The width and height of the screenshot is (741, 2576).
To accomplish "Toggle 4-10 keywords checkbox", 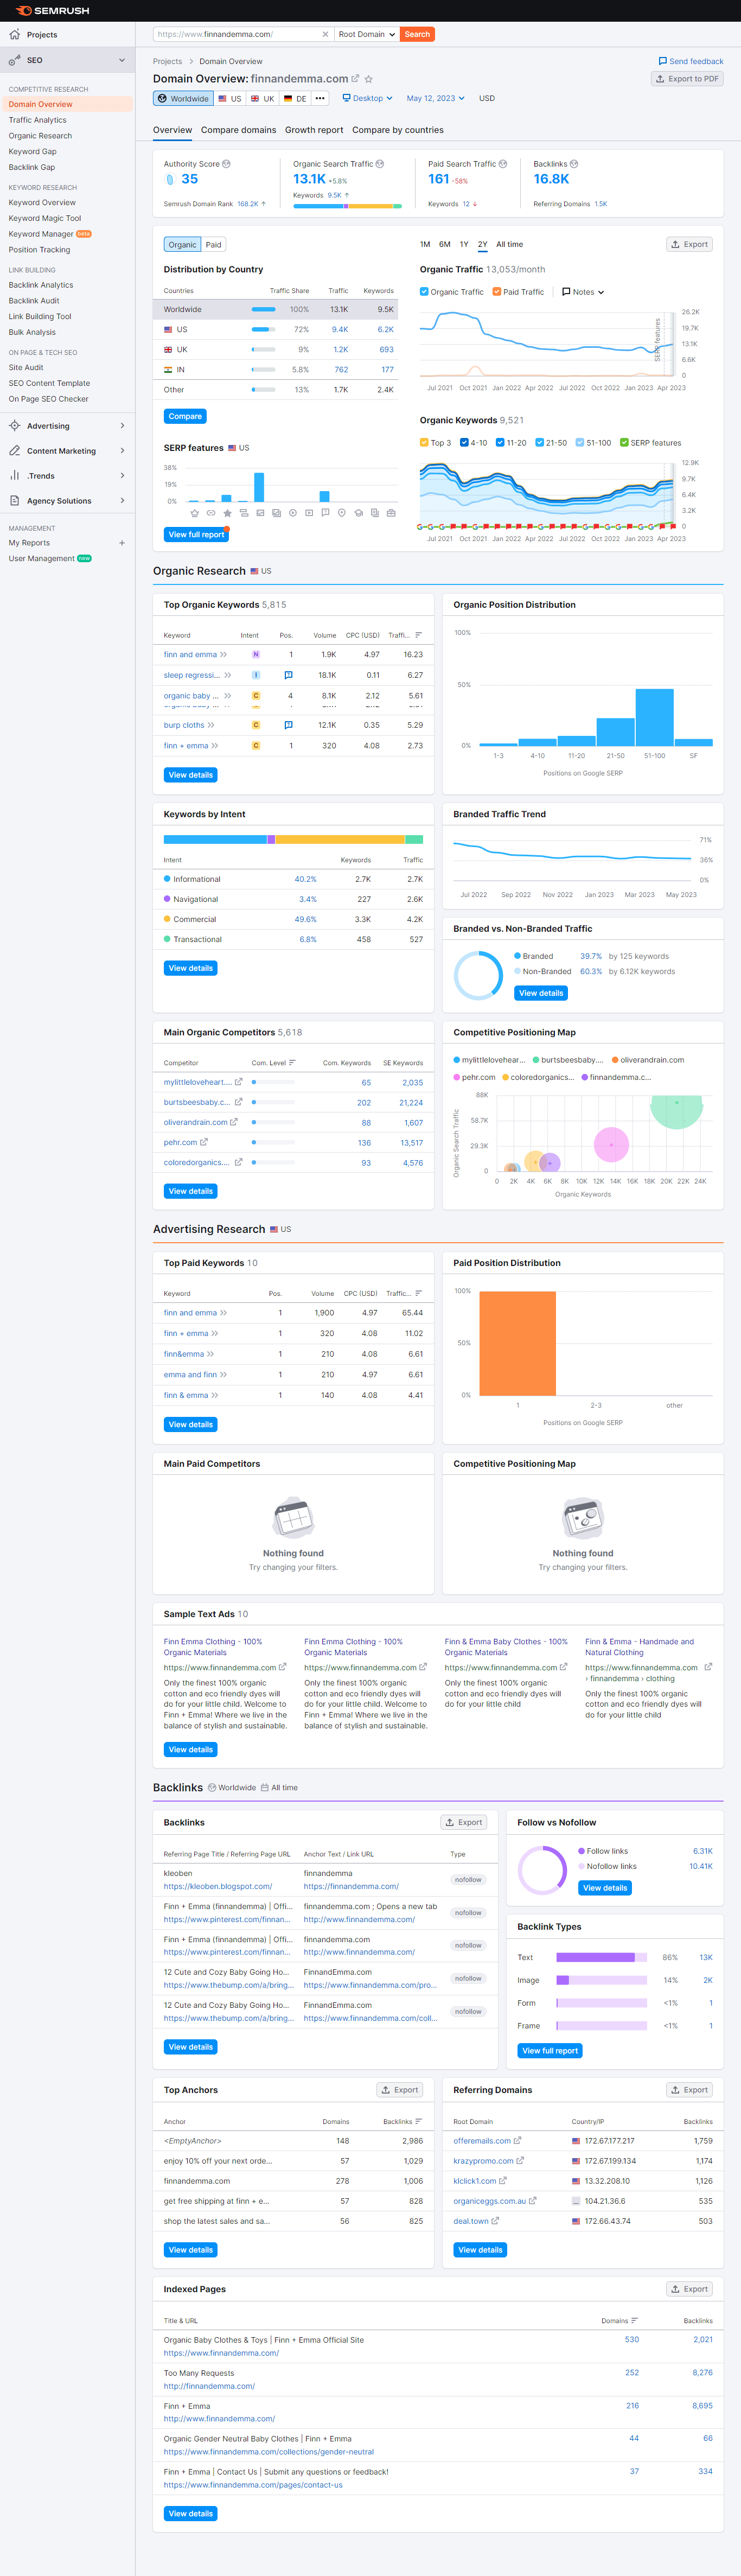I will (464, 442).
